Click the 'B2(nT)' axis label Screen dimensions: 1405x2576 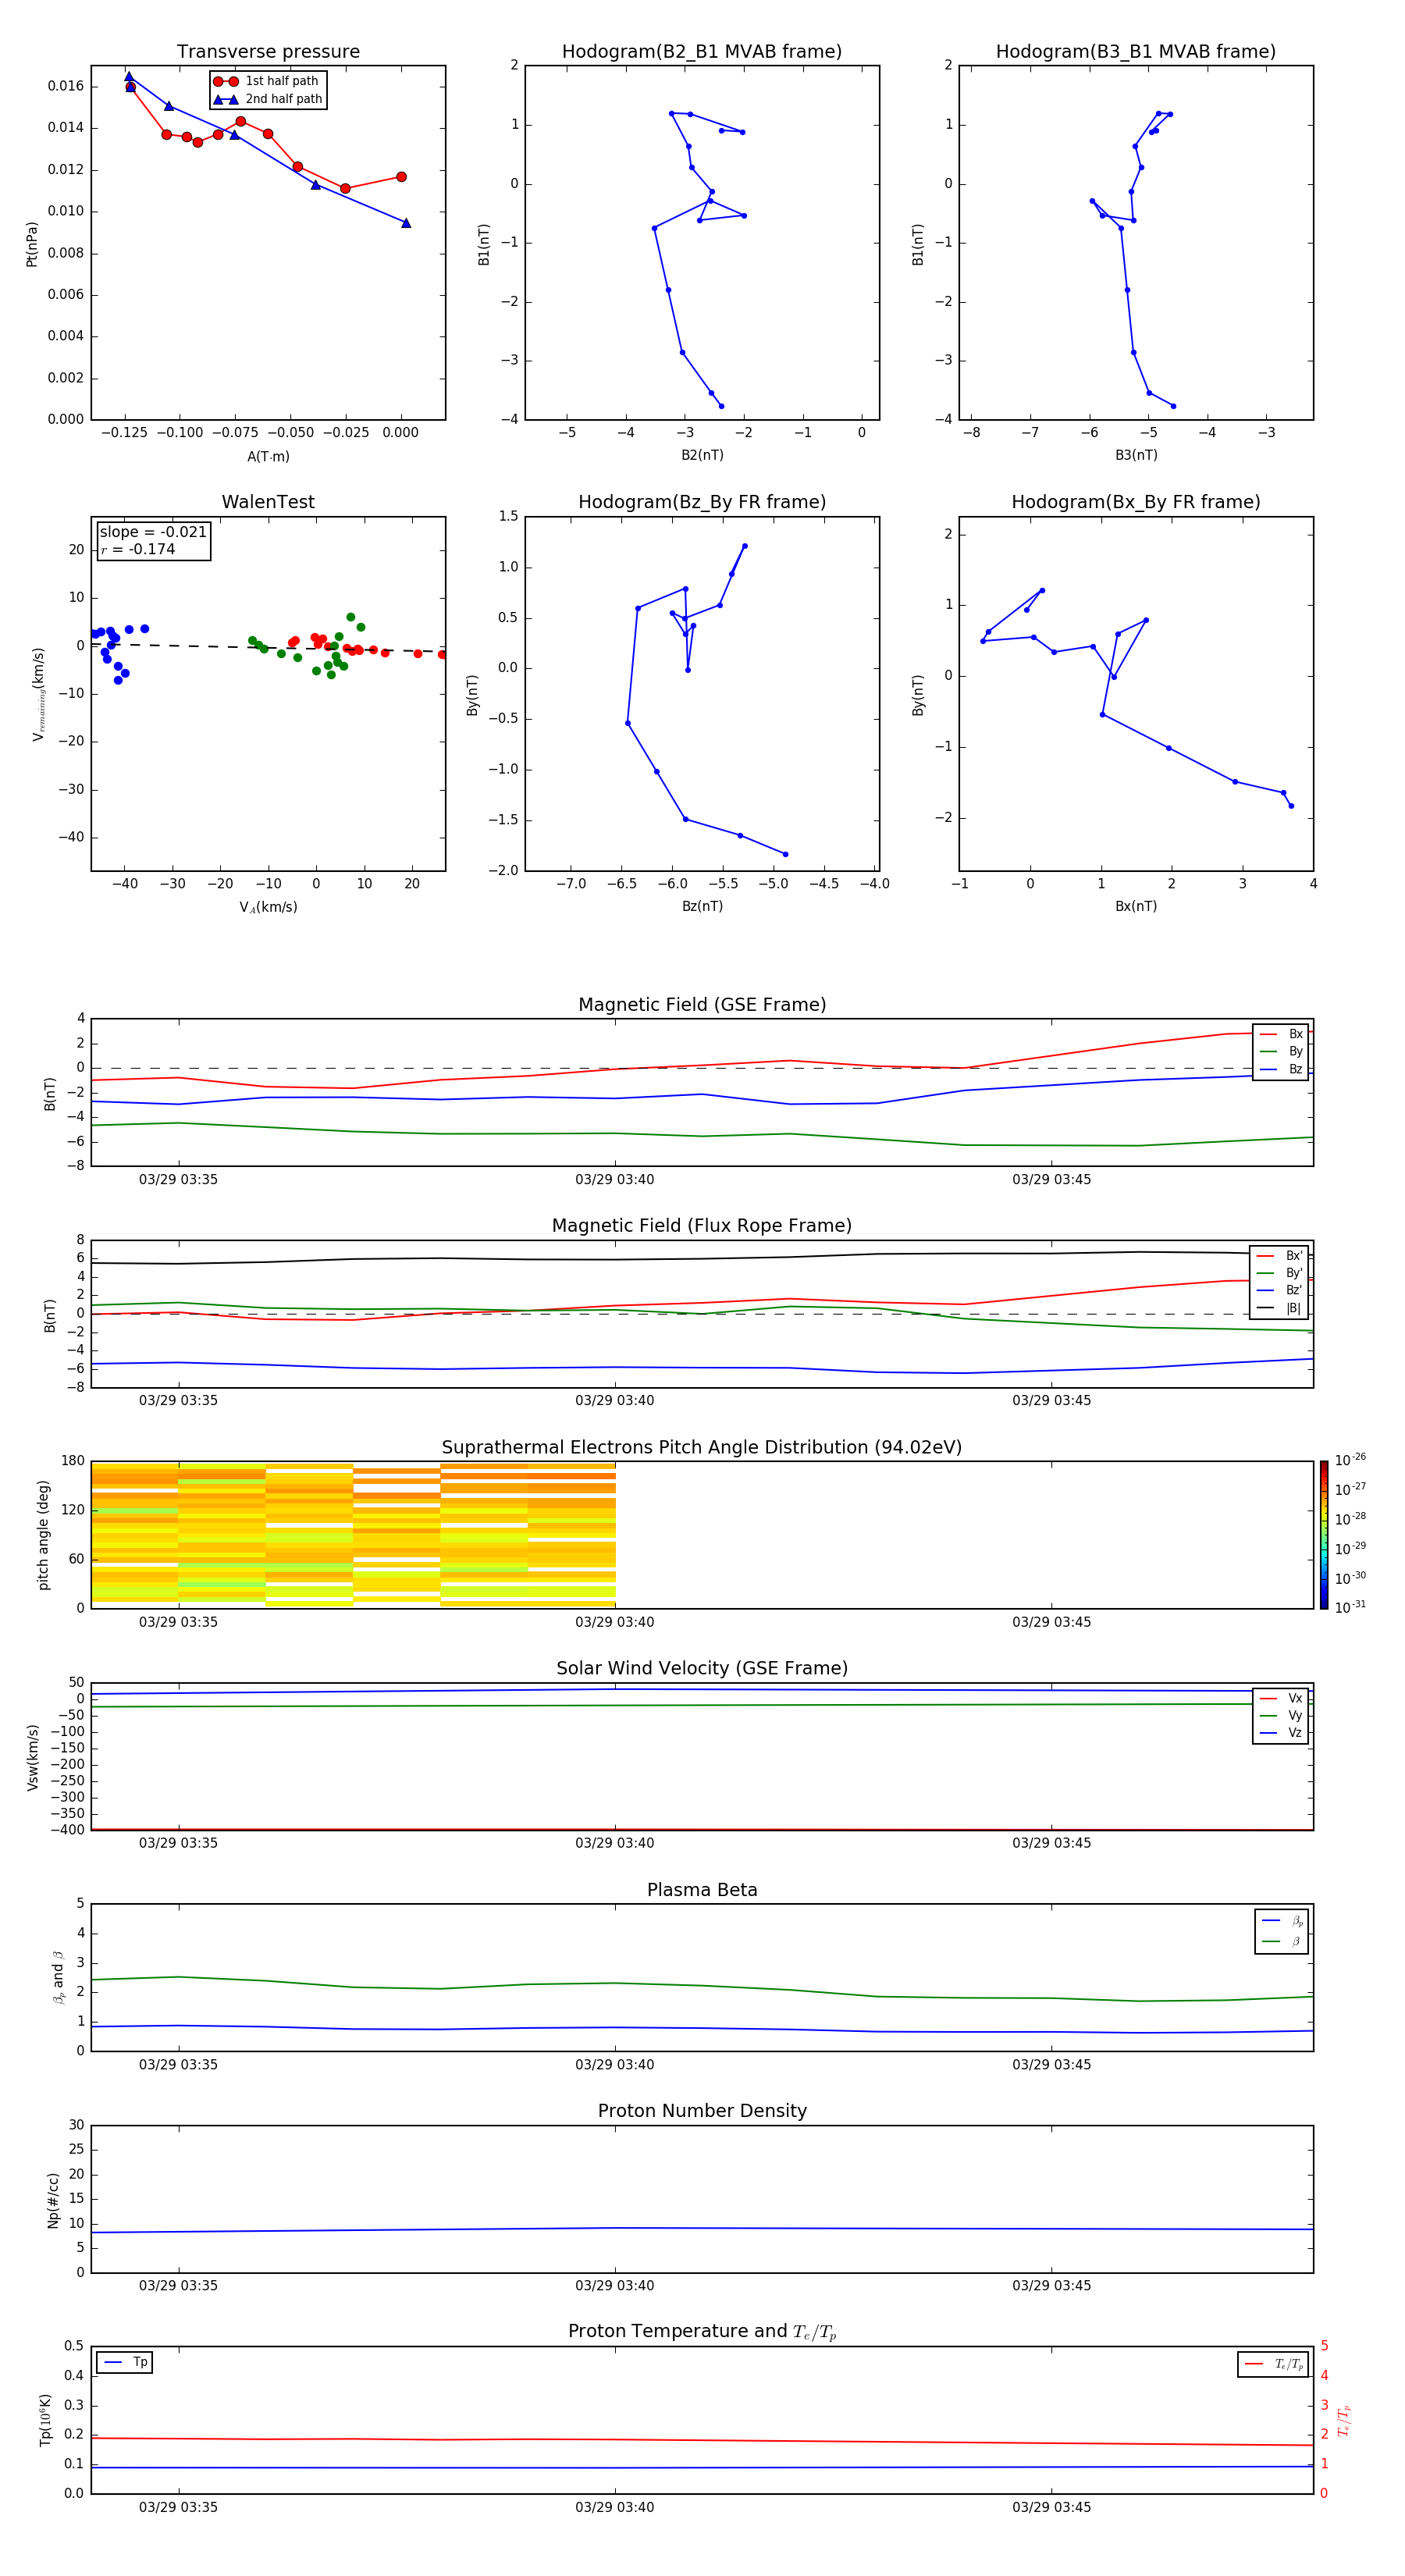[x=702, y=455]
